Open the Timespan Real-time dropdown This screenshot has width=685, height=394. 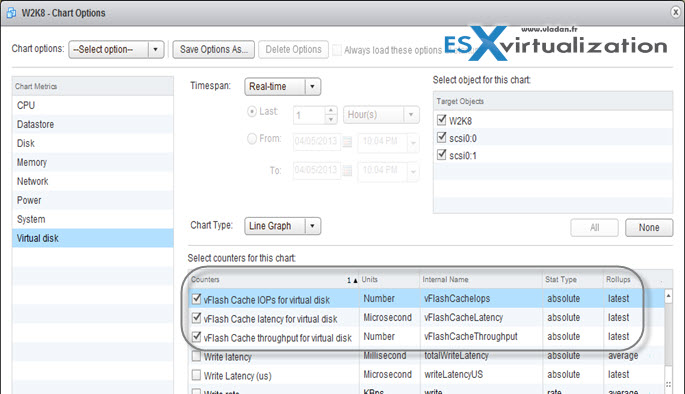pyautogui.click(x=283, y=86)
